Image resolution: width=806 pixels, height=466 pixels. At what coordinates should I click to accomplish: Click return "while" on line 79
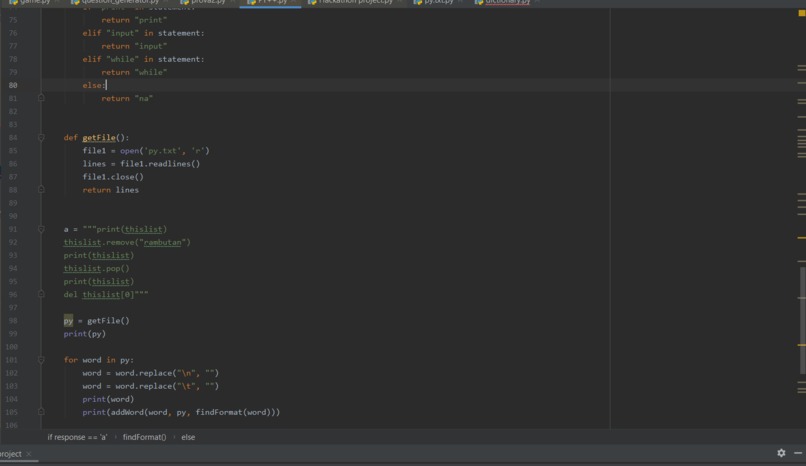[x=134, y=72]
